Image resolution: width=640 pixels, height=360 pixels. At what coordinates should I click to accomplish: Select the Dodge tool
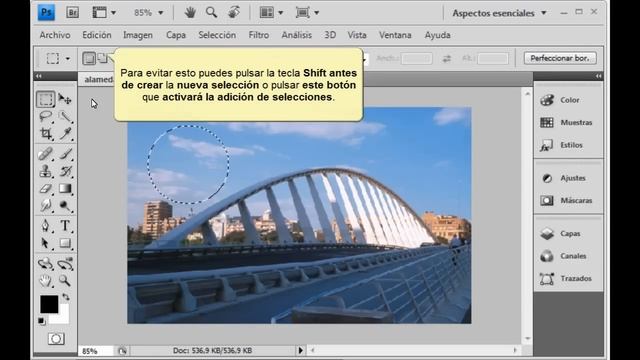(65, 205)
